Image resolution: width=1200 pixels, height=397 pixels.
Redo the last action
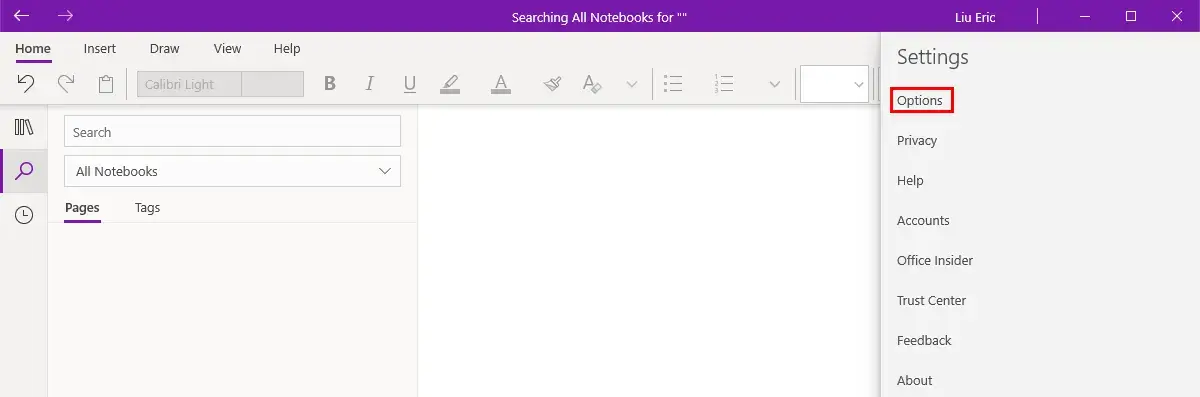(66, 84)
